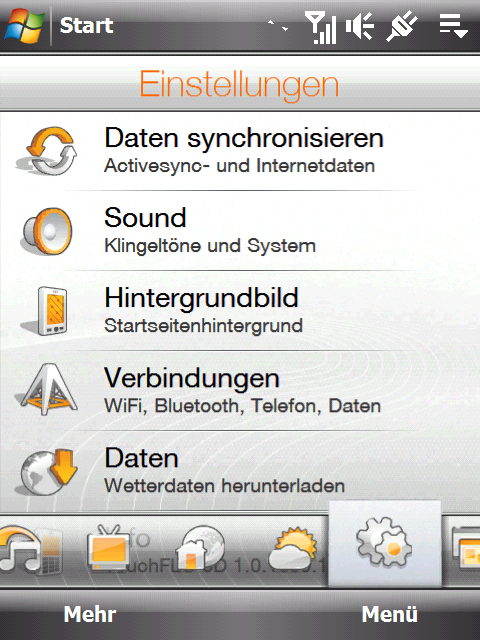Open the Windows Start flag icon
Viewport: 480px width, 640px height.
pyautogui.click(x=24, y=26)
